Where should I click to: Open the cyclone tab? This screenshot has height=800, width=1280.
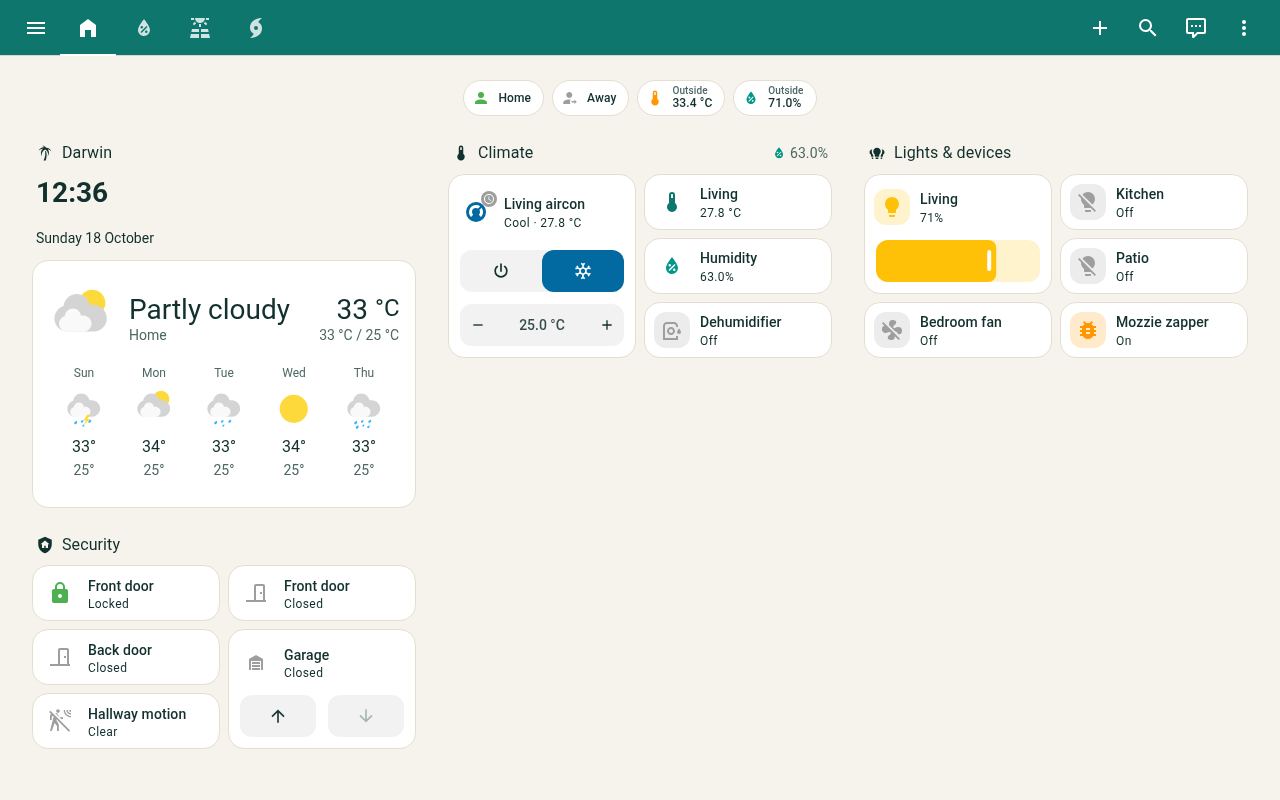[x=256, y=28]
